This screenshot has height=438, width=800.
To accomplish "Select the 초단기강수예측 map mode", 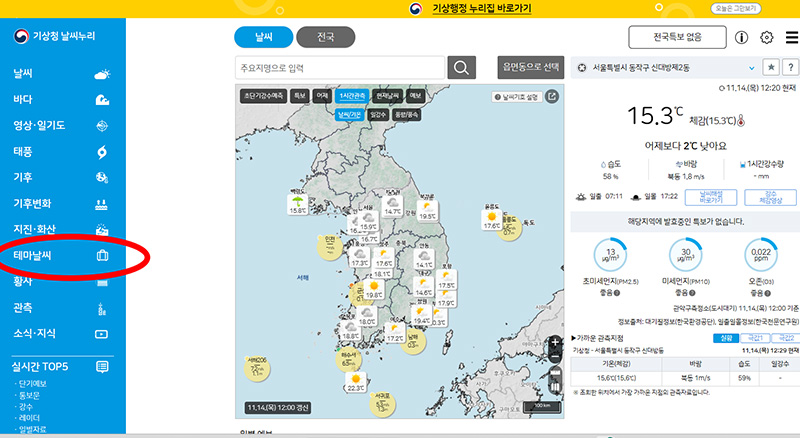I will pos(263,96).
